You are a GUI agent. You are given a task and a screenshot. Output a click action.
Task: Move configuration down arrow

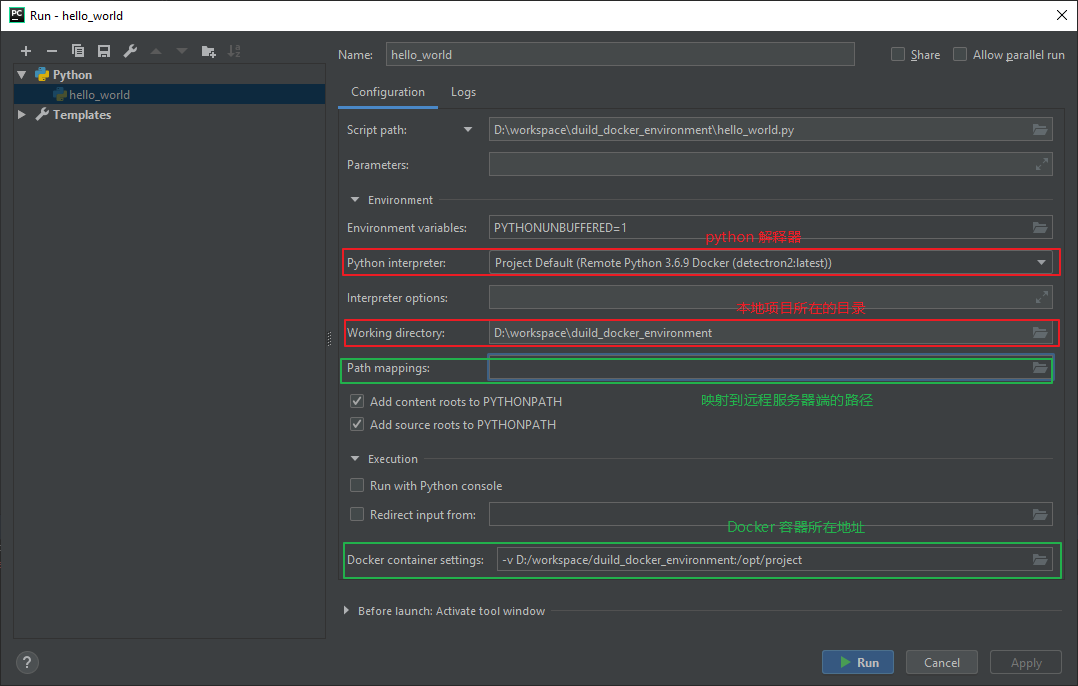coord(182,51)
